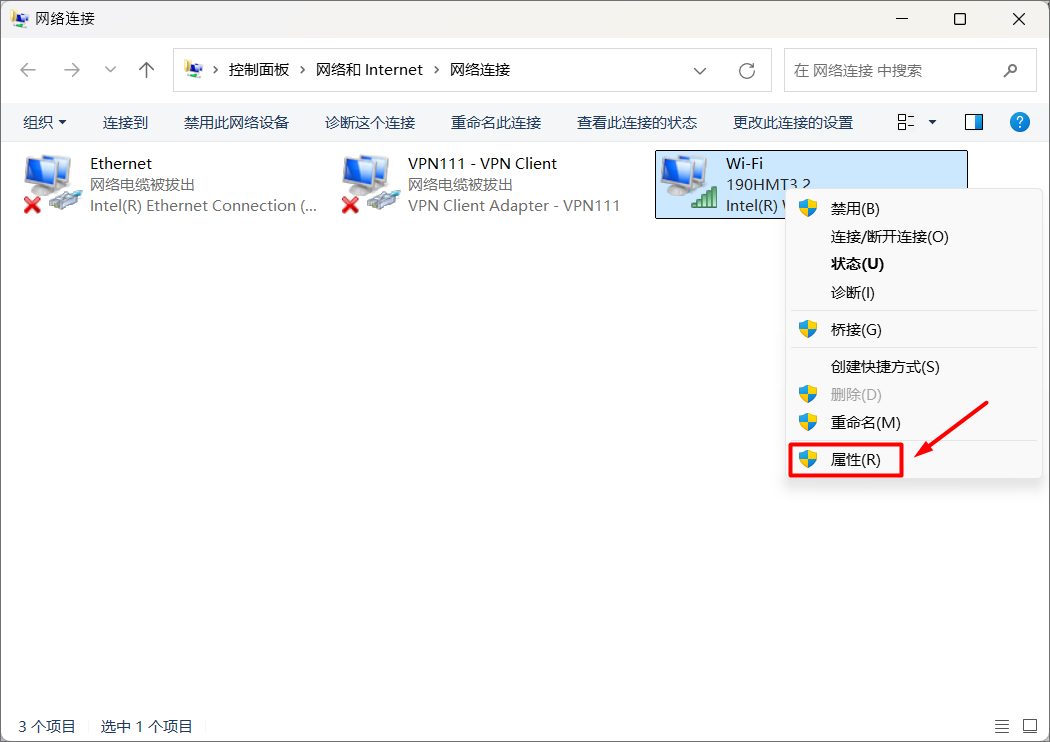Choose 属性(R) from the context menu
Screen dimensions: 1050x742
(913, 459)
